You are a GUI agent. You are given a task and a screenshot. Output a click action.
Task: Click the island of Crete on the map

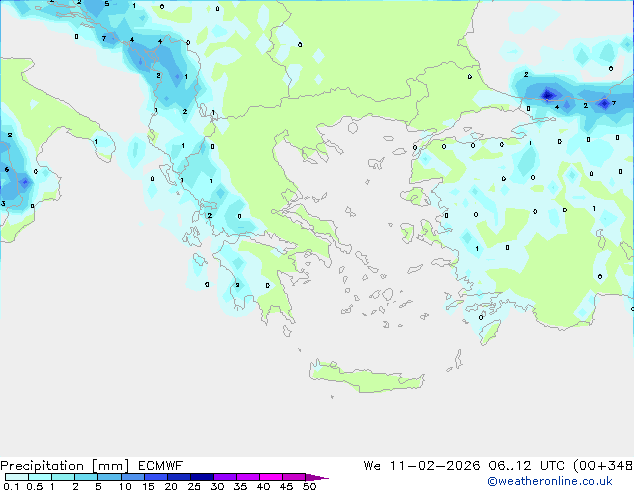point(366,378)
